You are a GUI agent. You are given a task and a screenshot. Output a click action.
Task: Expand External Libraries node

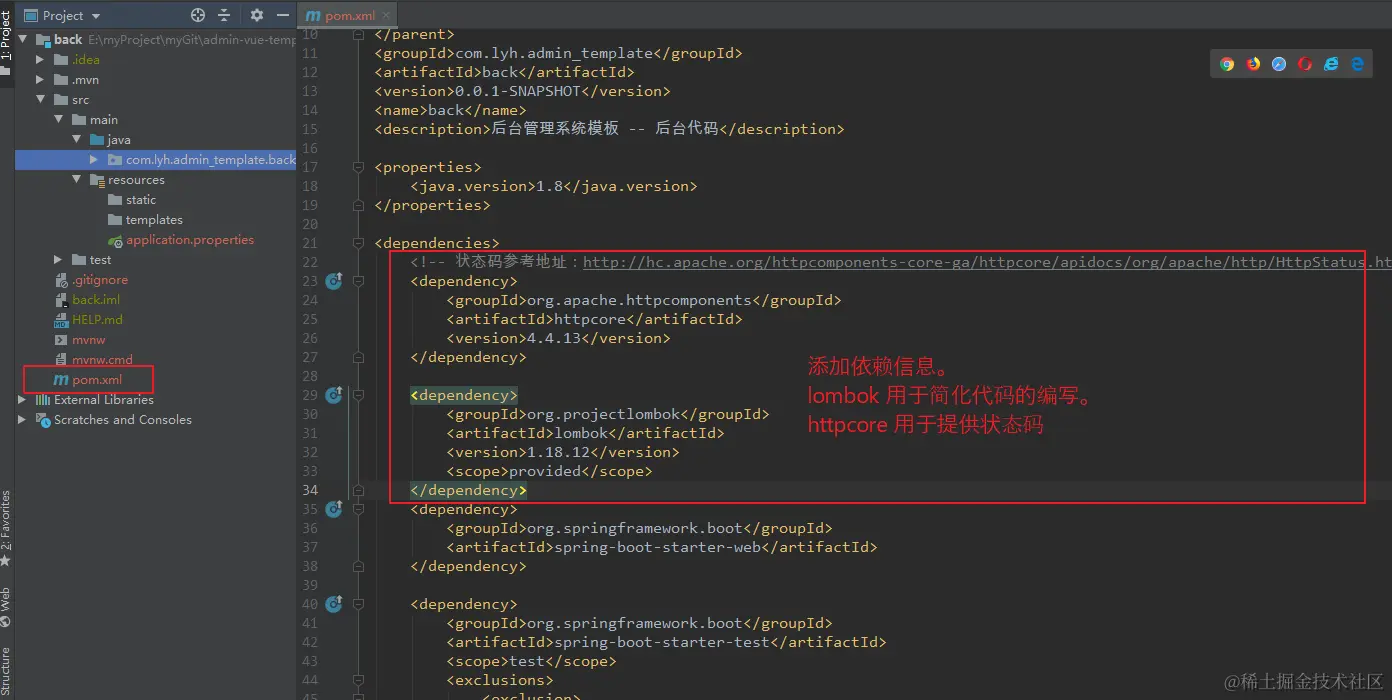23,400
